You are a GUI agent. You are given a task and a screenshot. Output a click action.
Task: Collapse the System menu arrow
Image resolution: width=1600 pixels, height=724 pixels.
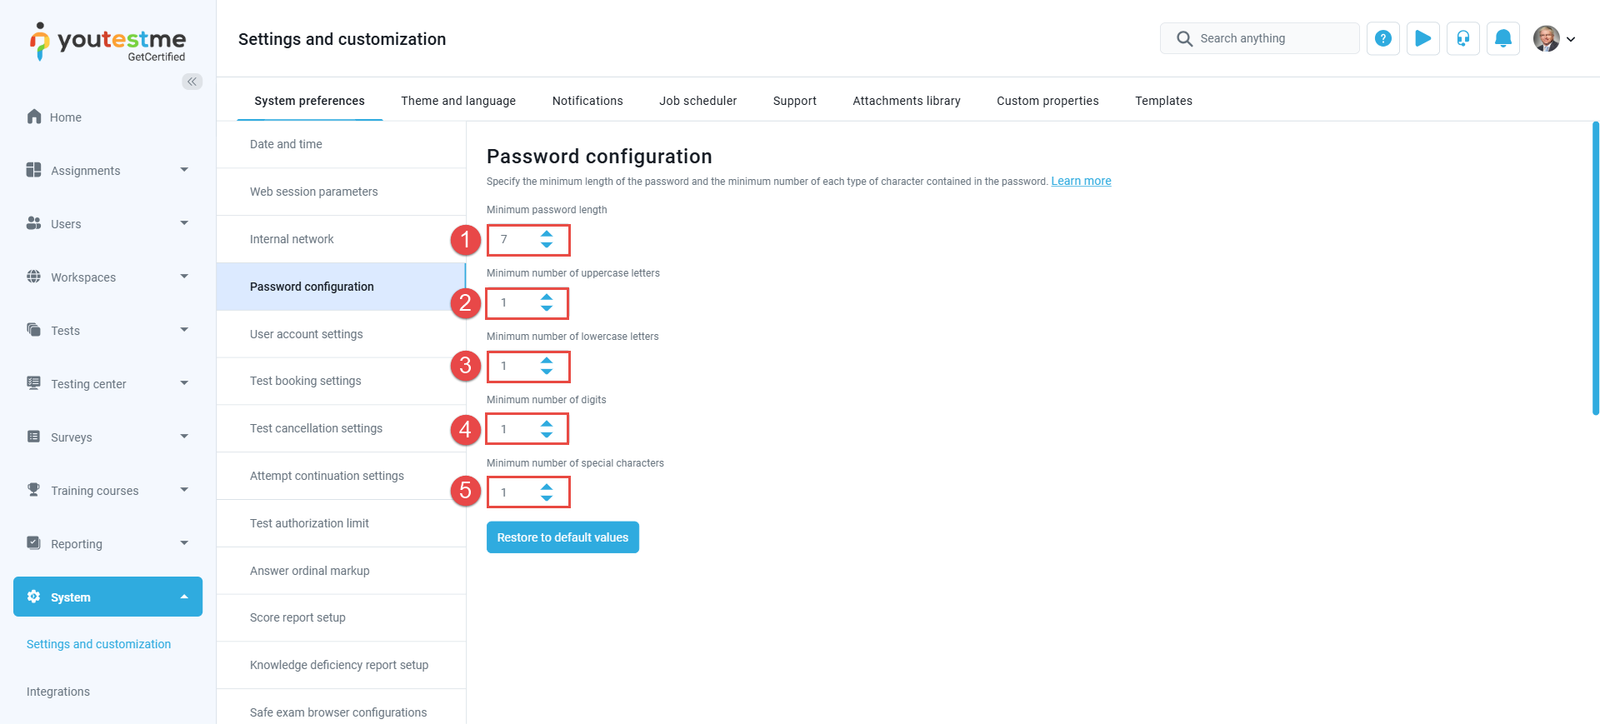click(x=184, y=597)
